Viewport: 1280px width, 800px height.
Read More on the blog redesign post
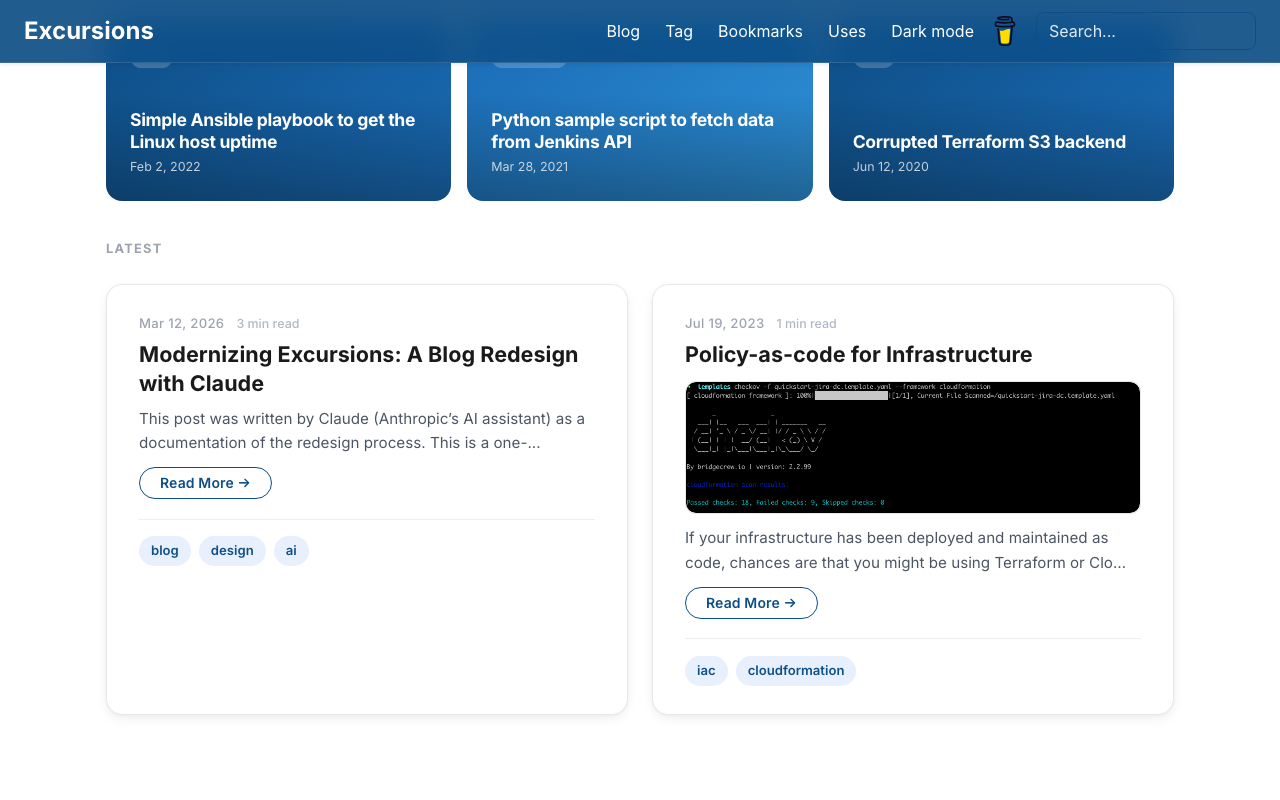click(205, 483)
